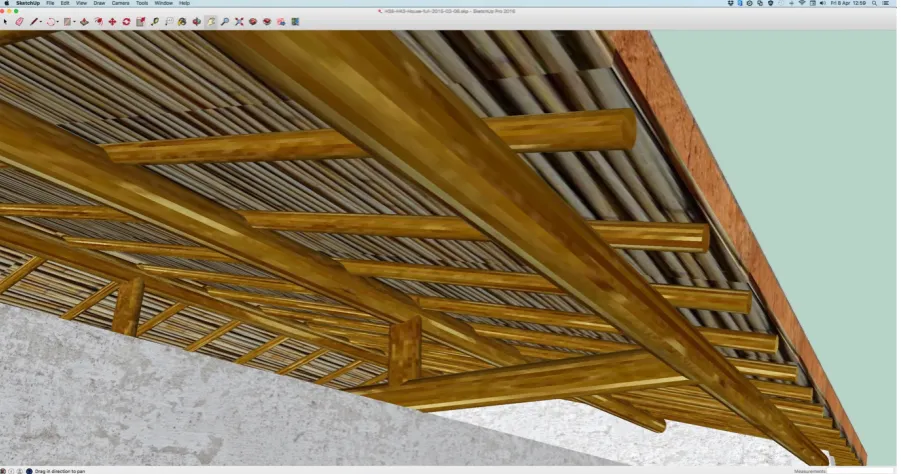The width and height of the screenshot is (901, 474).
Task: Click the Send to LayOut icon
Action: 281,22
